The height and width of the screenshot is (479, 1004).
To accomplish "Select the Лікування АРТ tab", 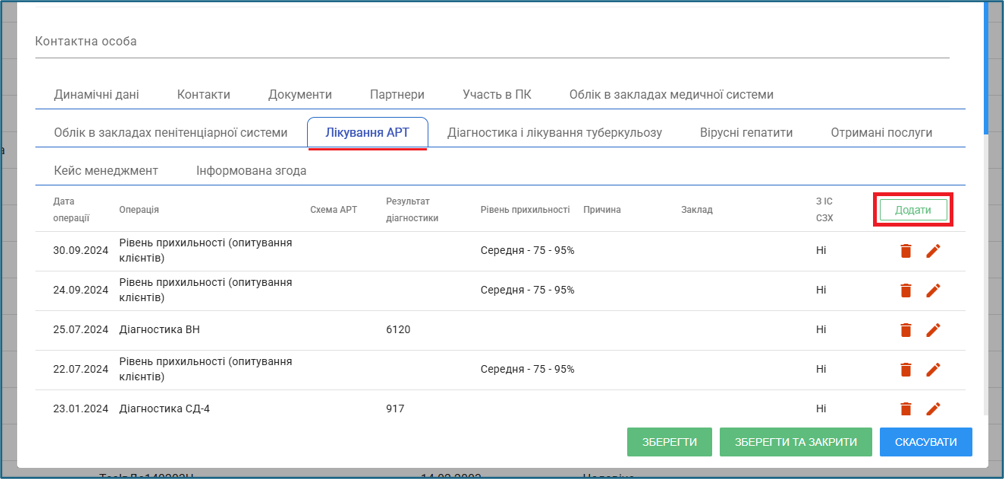I will tap(368, 133).
